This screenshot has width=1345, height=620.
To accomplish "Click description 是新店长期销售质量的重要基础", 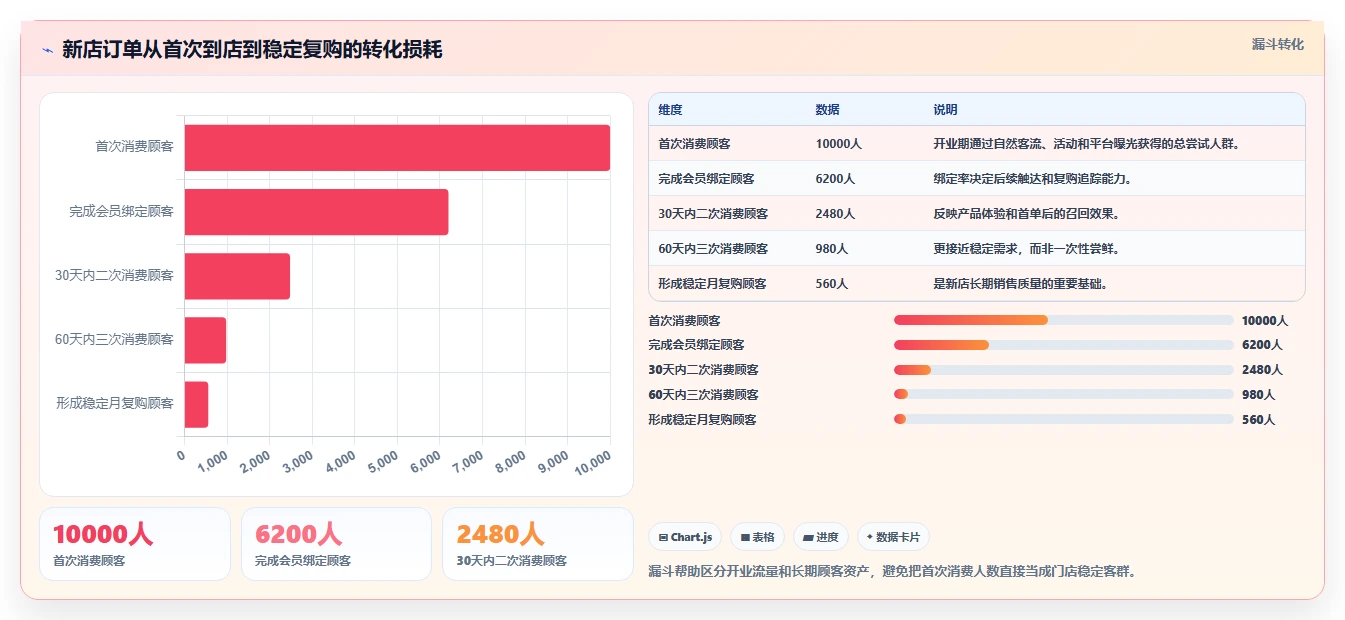I will point(1020,284).
